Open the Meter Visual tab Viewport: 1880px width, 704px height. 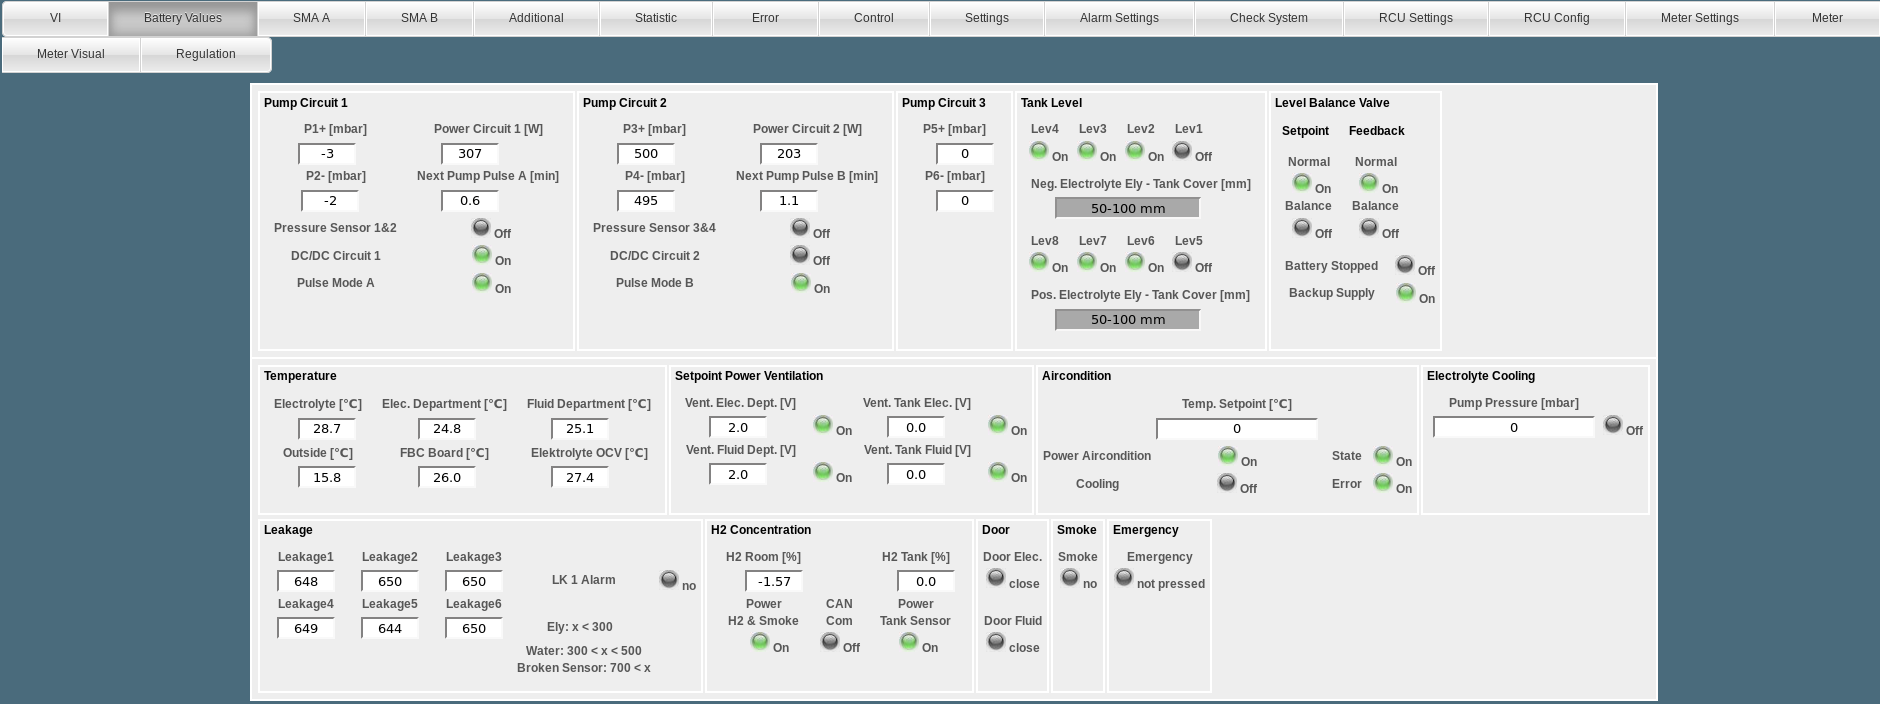click(x=71, y=54)
